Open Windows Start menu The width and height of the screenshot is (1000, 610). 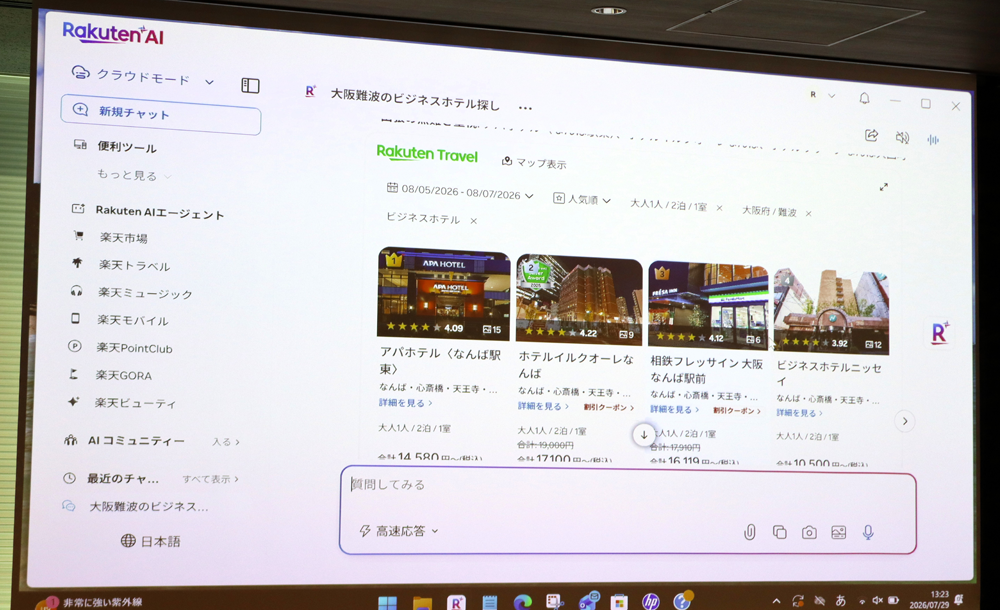(387, 602)
